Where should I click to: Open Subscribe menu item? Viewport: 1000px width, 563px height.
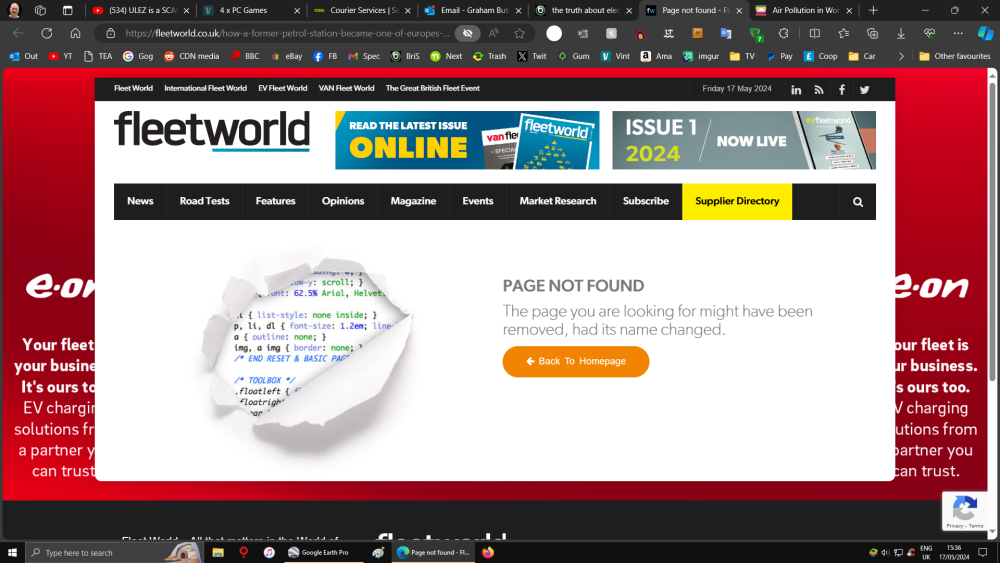click(x=645, y=201)
